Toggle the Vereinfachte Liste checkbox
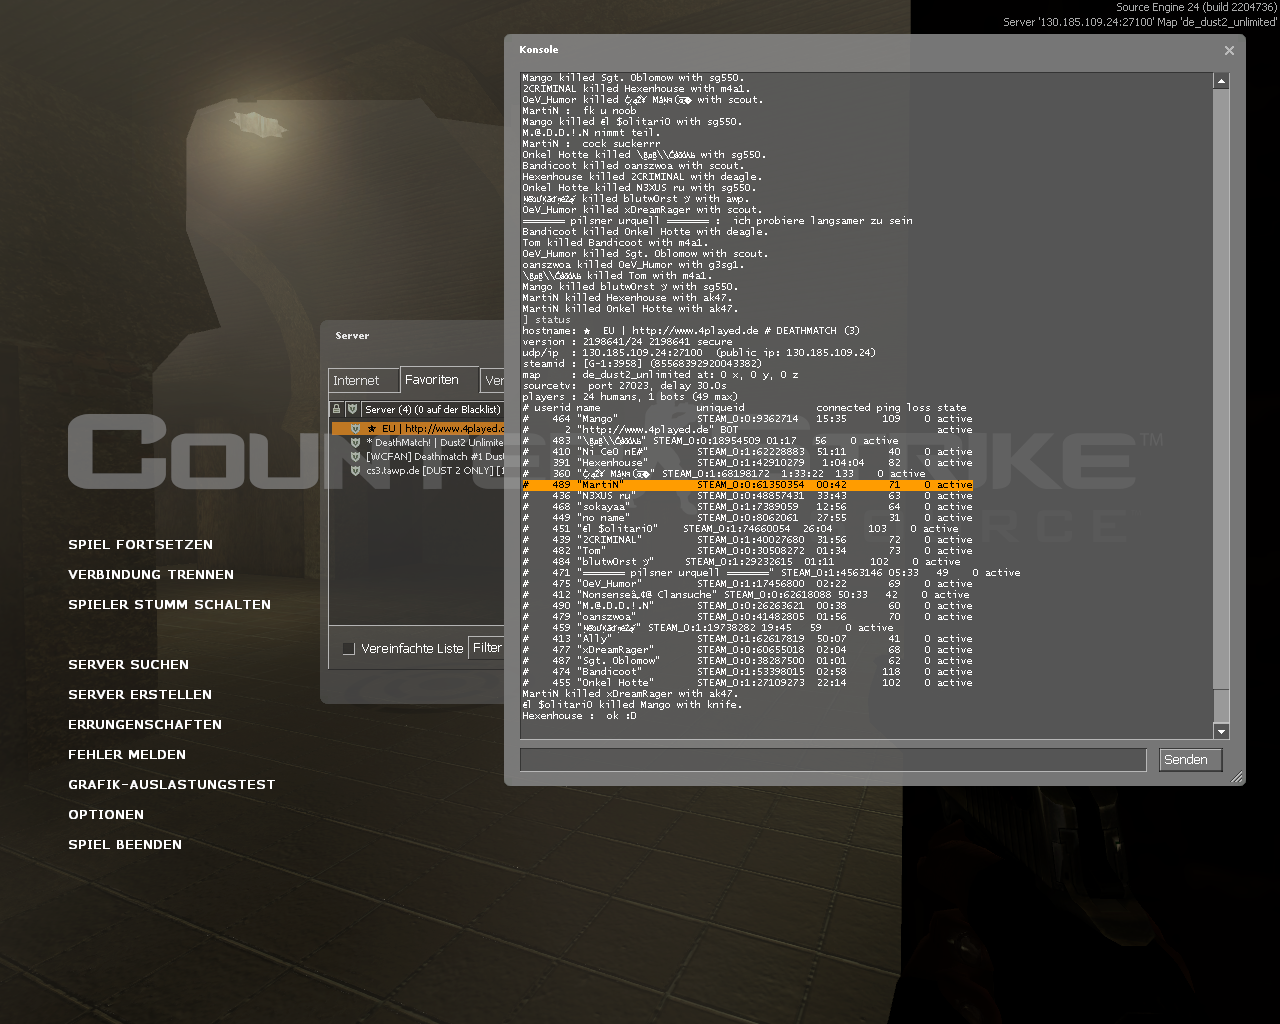This screenshot has width=1280, height=1024. point(349,649)
